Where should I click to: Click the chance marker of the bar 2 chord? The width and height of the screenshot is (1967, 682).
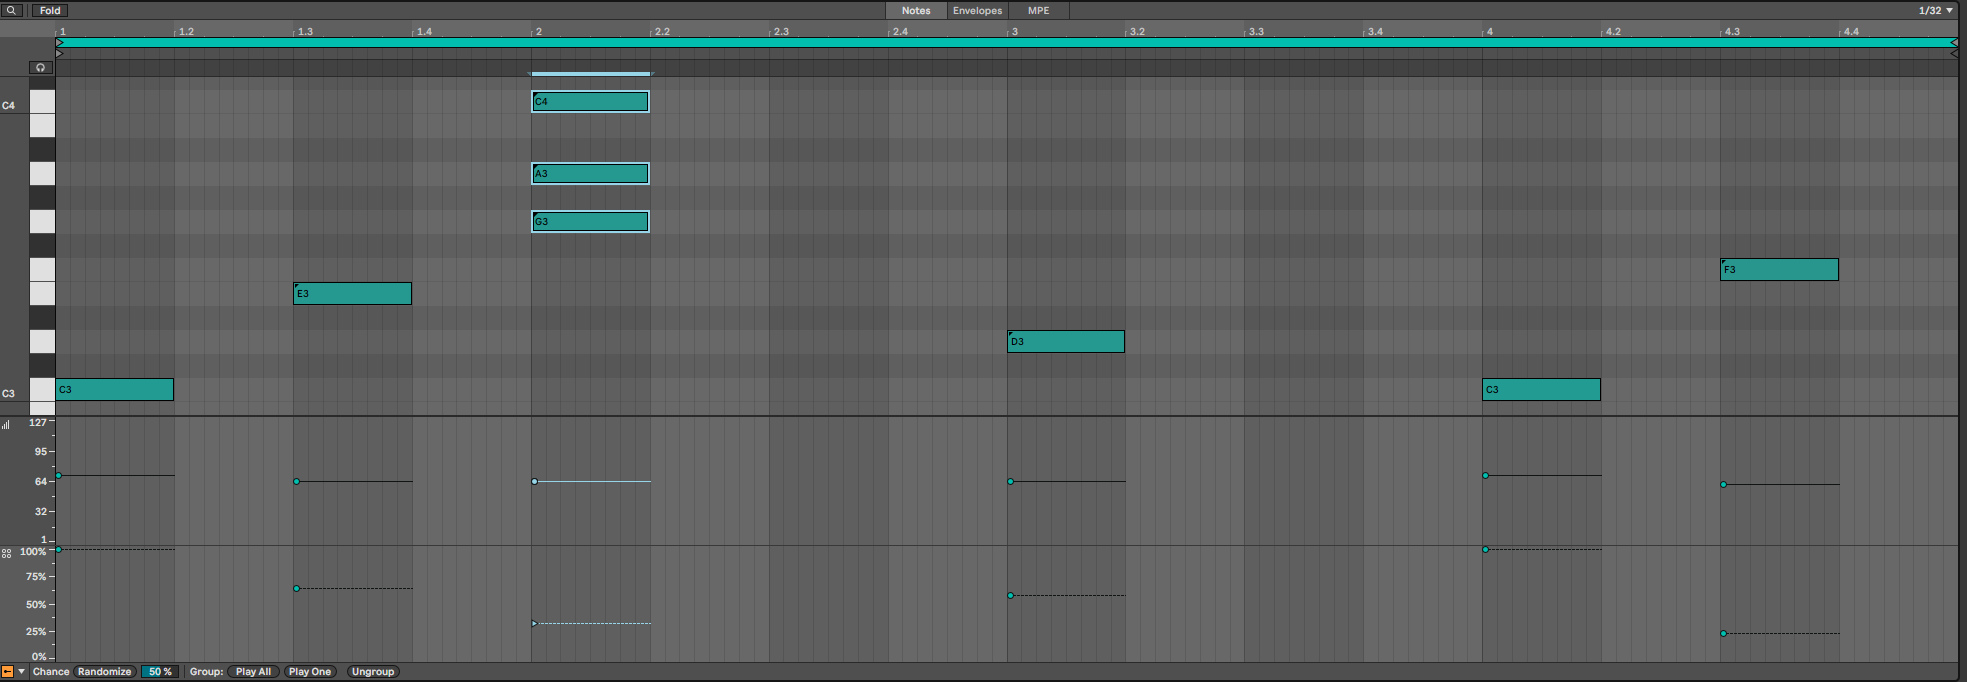[x=535, y=624]
